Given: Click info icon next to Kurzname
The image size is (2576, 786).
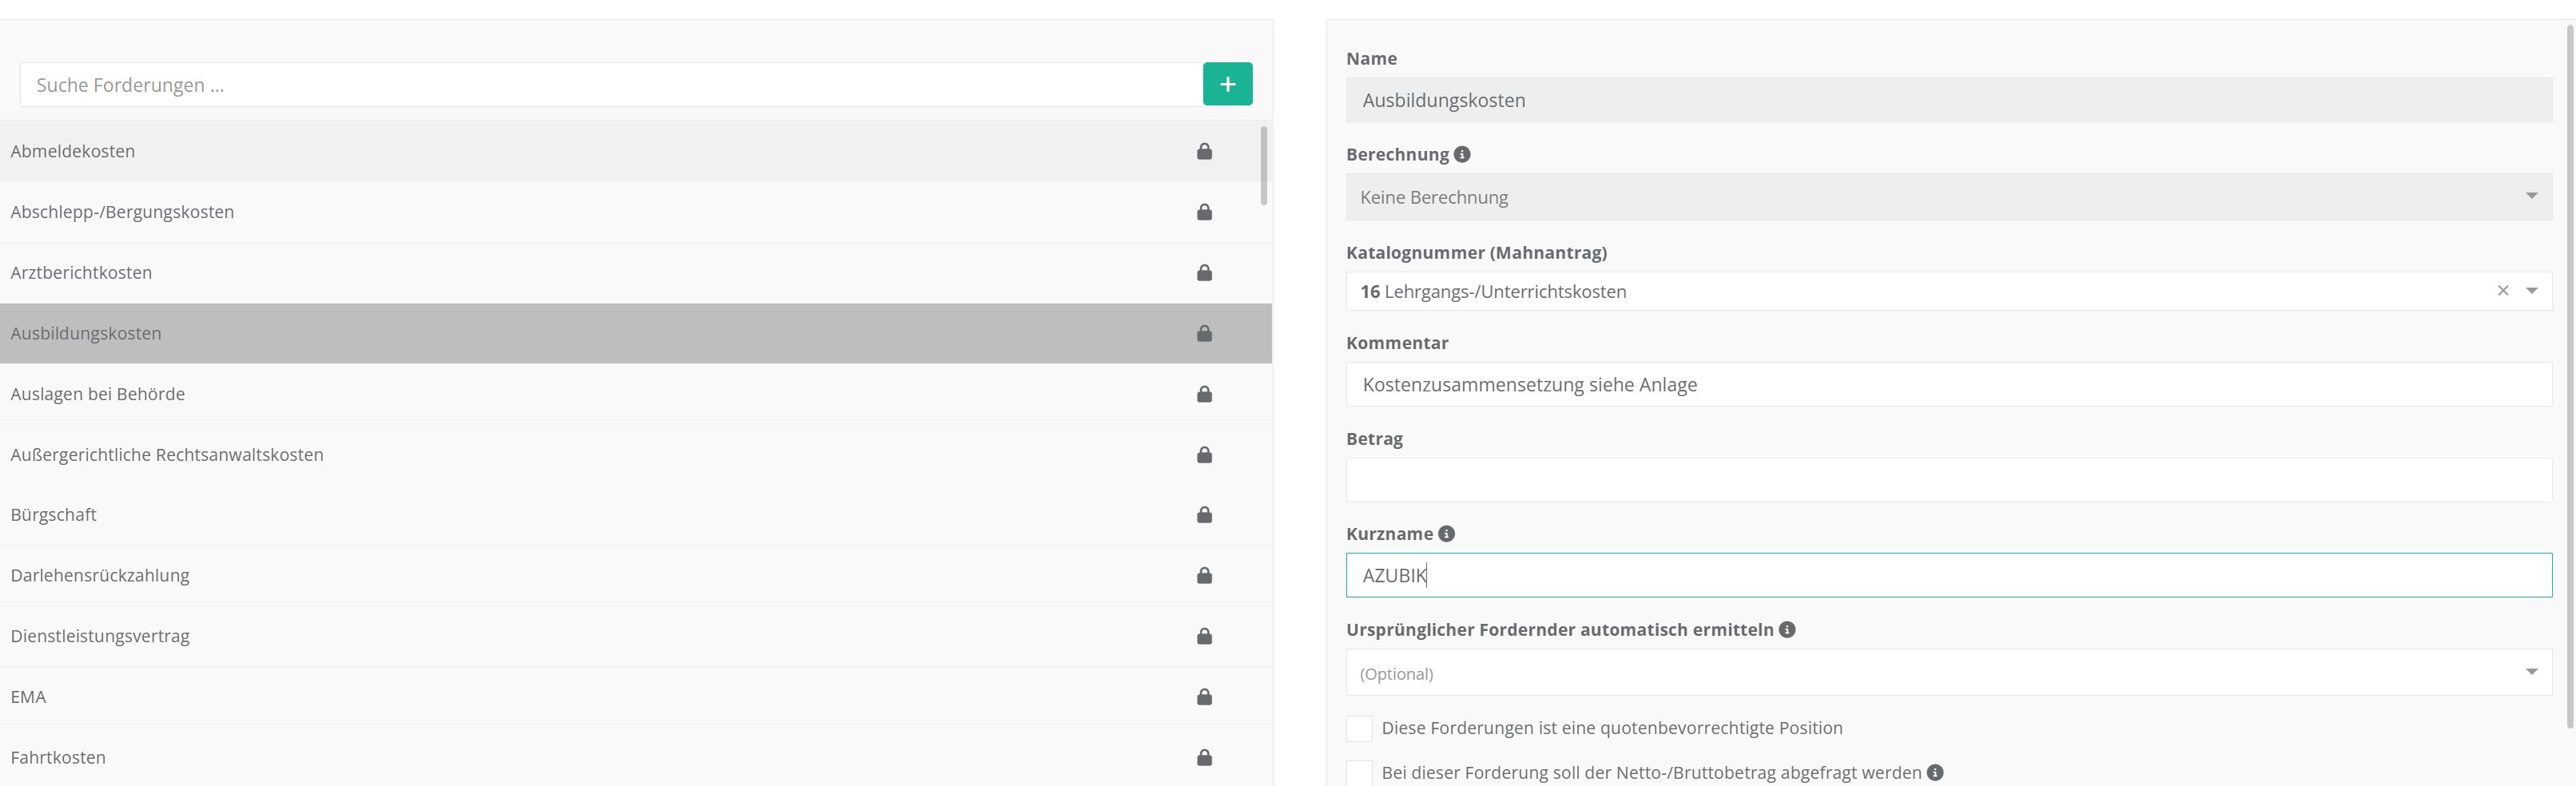Looking at the screenshot, I should click(x=1446, y=534).
